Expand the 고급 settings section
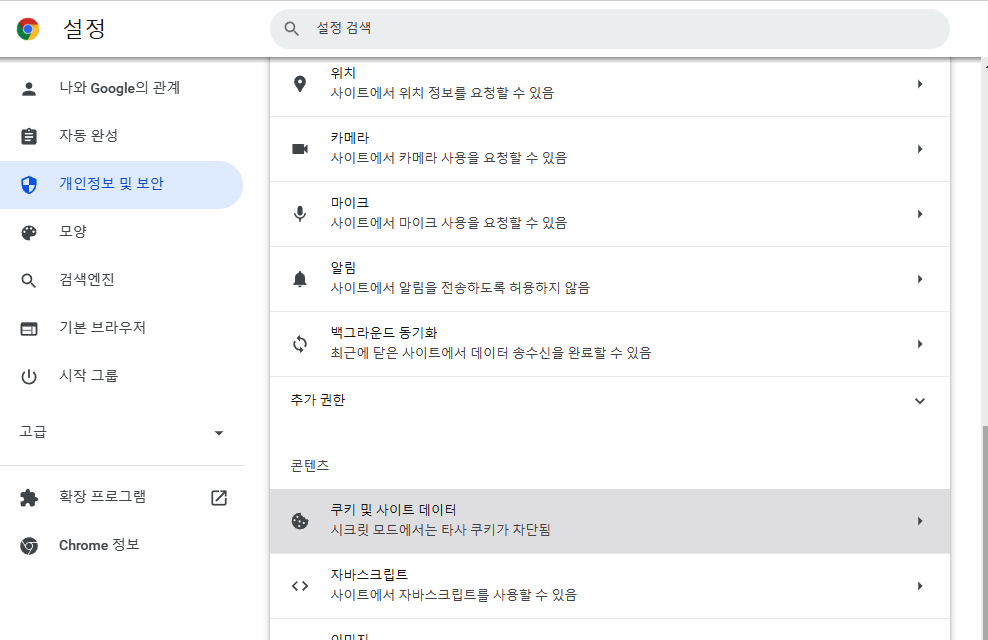988x640 pixels. pos(219,433)
